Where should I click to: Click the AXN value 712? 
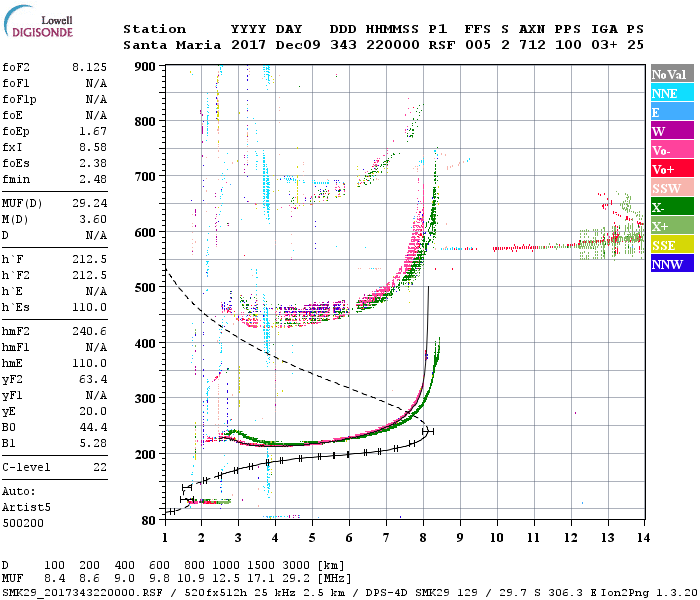click(532, 45)
